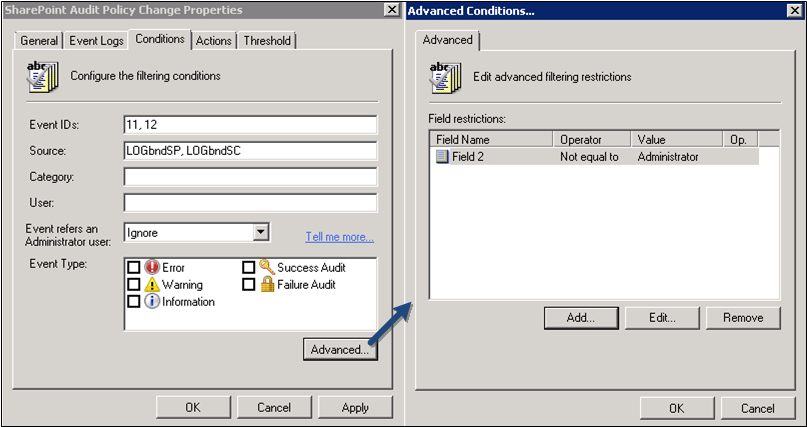807x427 pixels.
Task: Sort by Field Name column header
Action: [x=491, y=139]
